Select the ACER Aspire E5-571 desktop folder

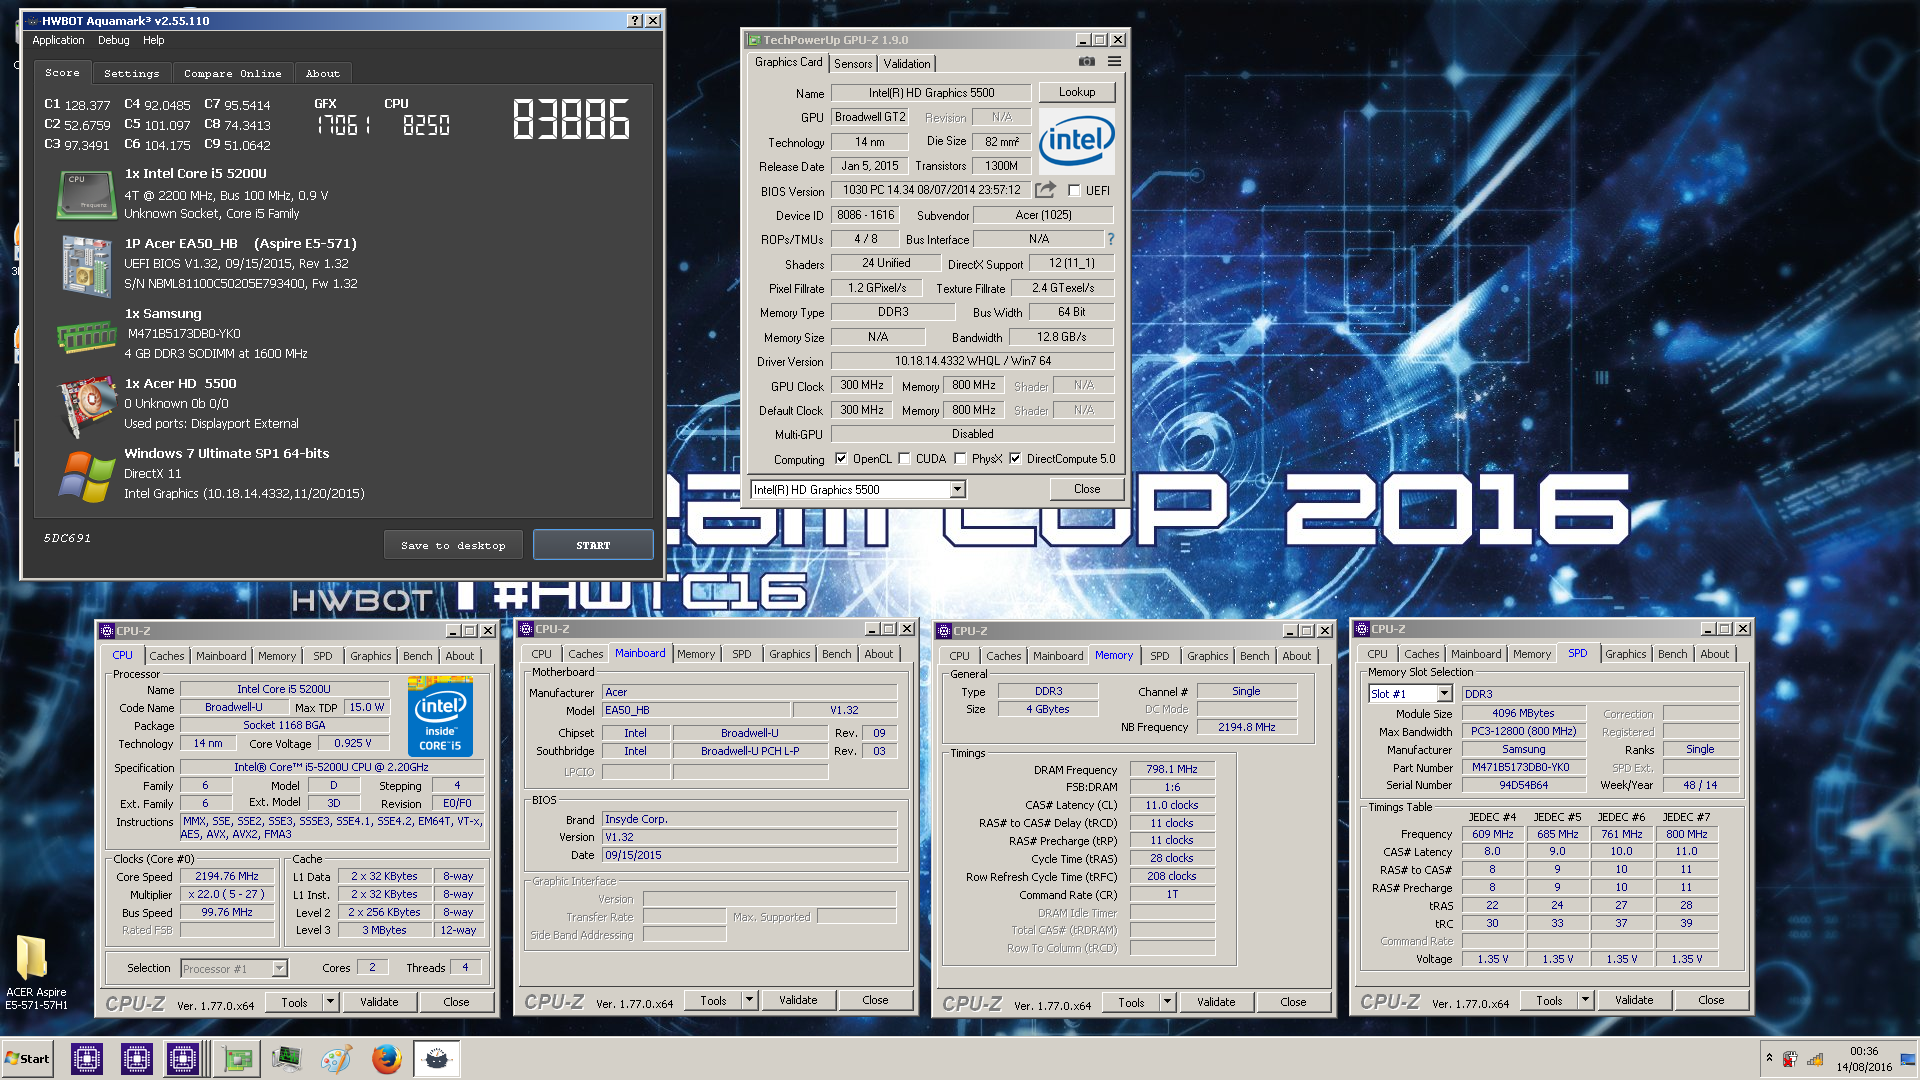pyautogui.click(x=36, y=972)
